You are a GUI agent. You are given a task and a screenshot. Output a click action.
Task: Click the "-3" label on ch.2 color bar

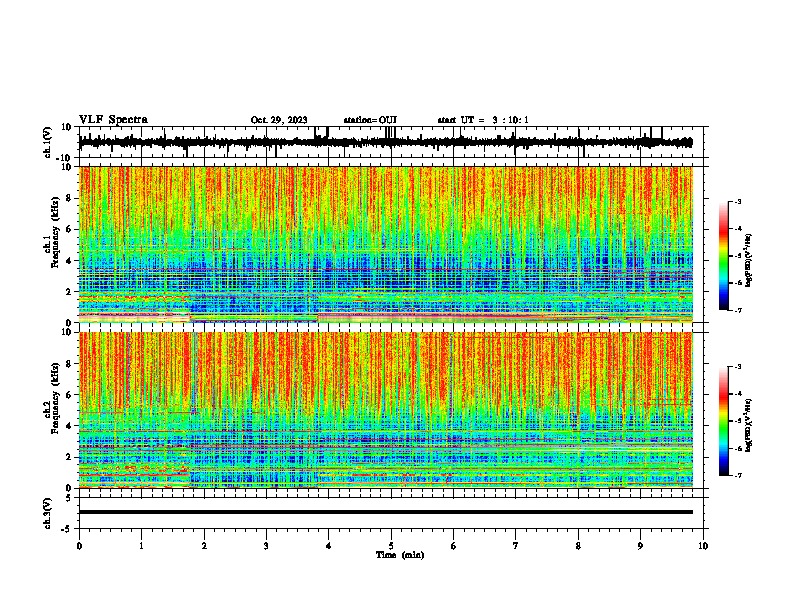point(737,367)
